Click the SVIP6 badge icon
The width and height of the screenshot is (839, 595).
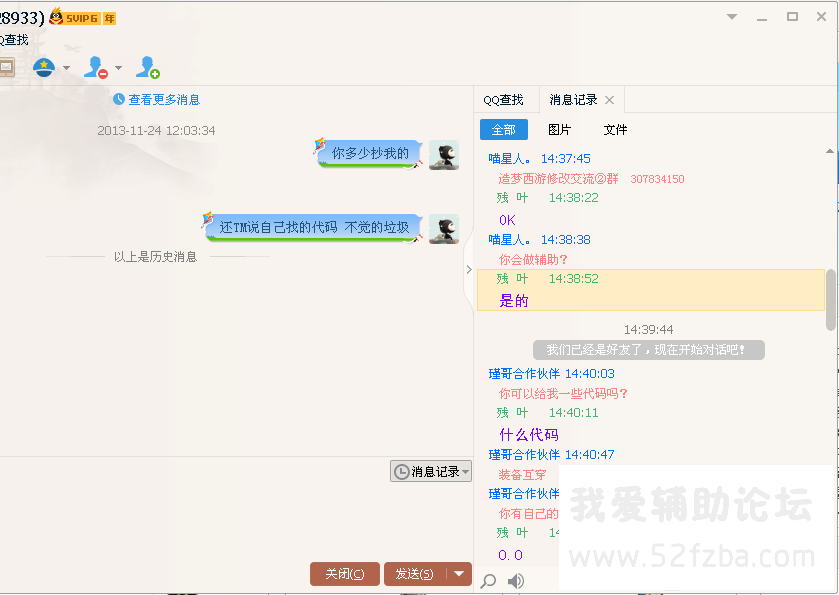(74, 18)
